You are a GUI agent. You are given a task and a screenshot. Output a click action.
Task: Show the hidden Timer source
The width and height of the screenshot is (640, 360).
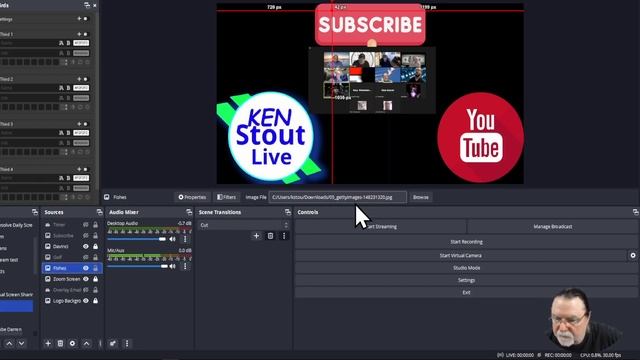pyautogui.click(x=86, y=225)
